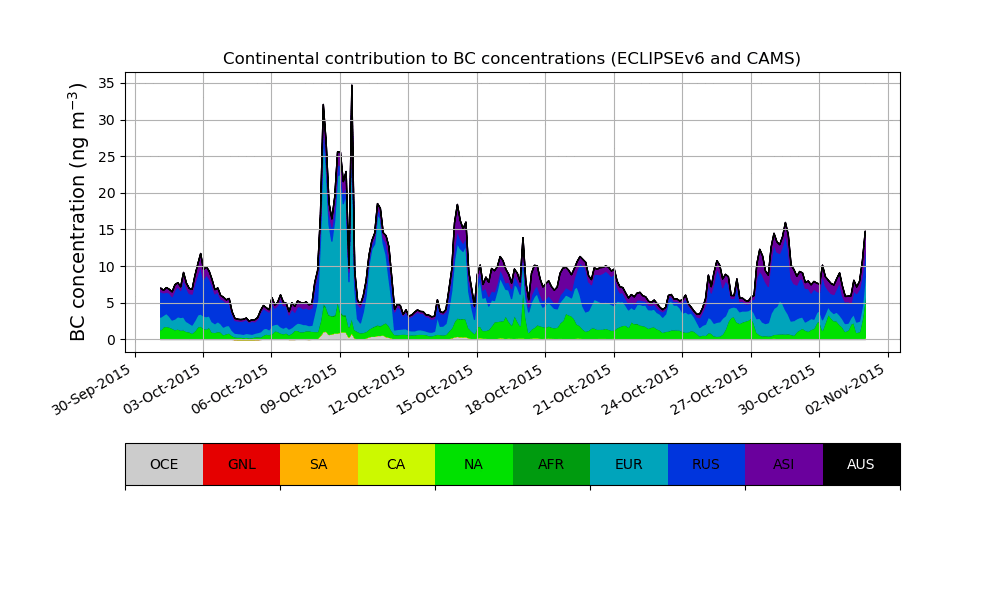
Task: Click the OCE gray legend swatch
Action: [x=164, y=464]
